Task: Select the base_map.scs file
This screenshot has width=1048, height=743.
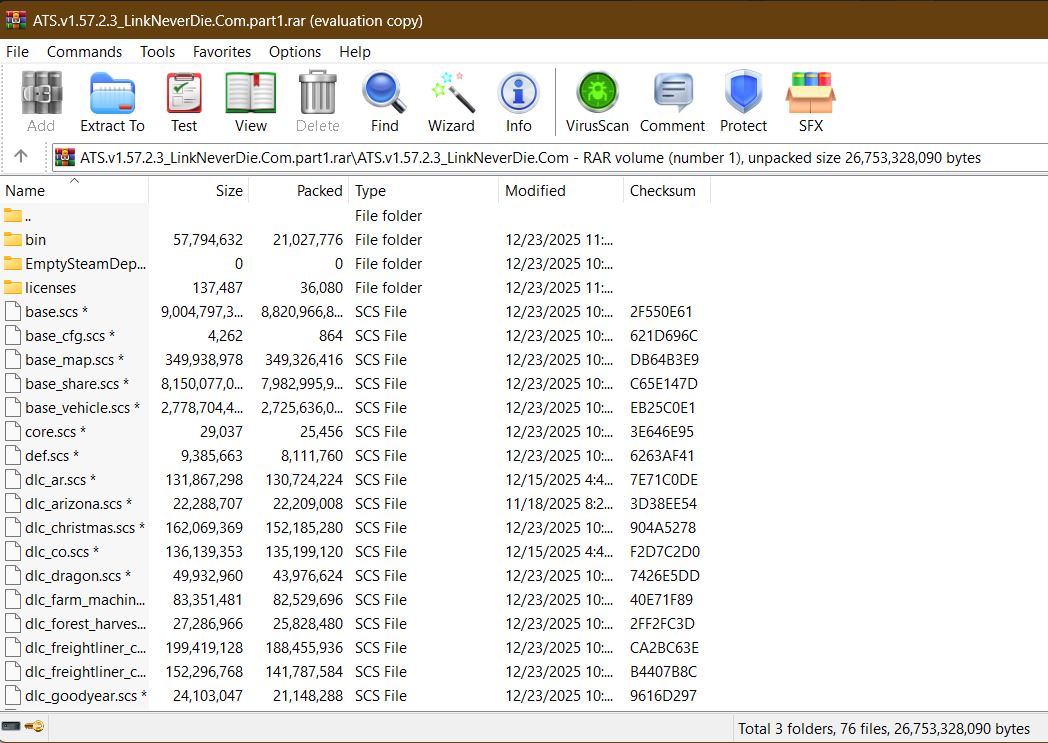Action: tap(69, 360)
